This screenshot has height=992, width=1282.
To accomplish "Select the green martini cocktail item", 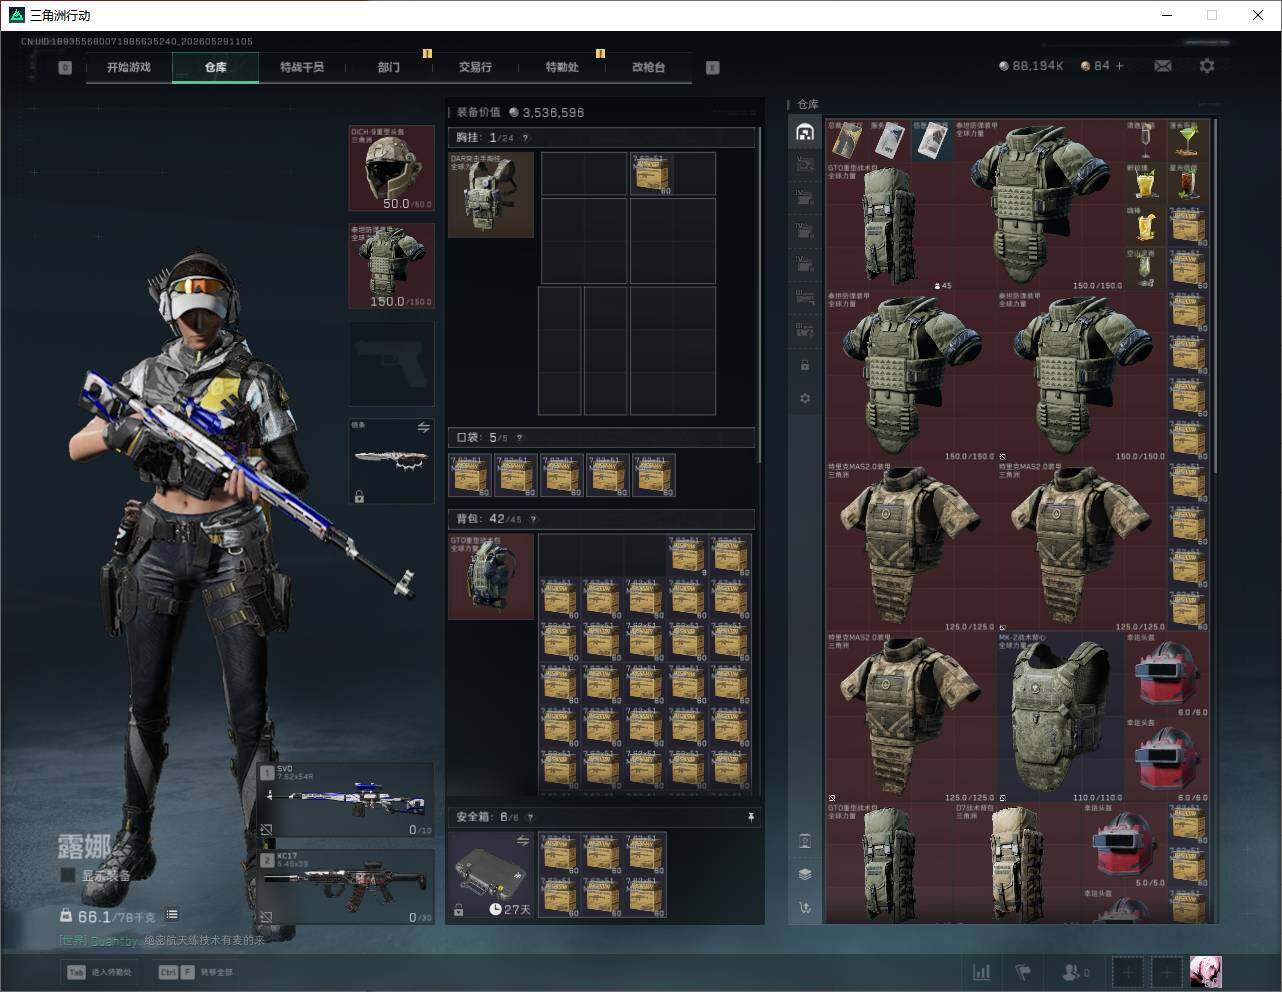I will (1188, 141).
